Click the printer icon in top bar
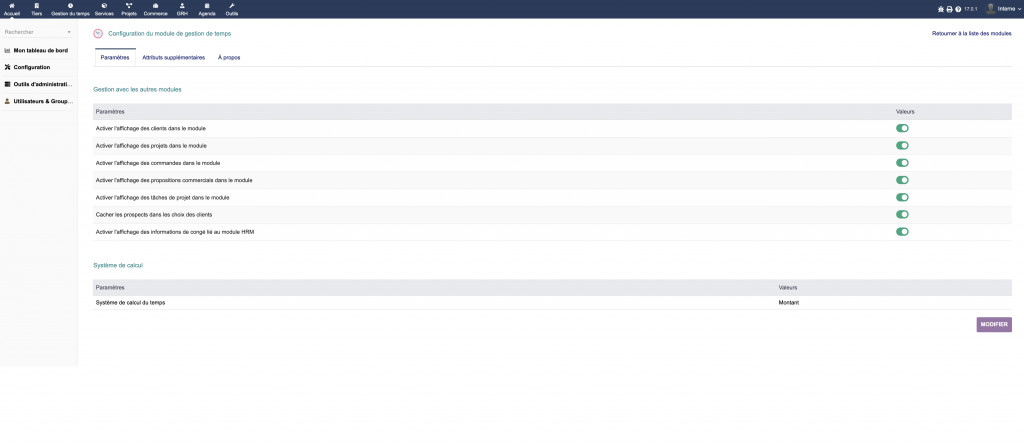The image size is (1024, 448). (950, 9)
